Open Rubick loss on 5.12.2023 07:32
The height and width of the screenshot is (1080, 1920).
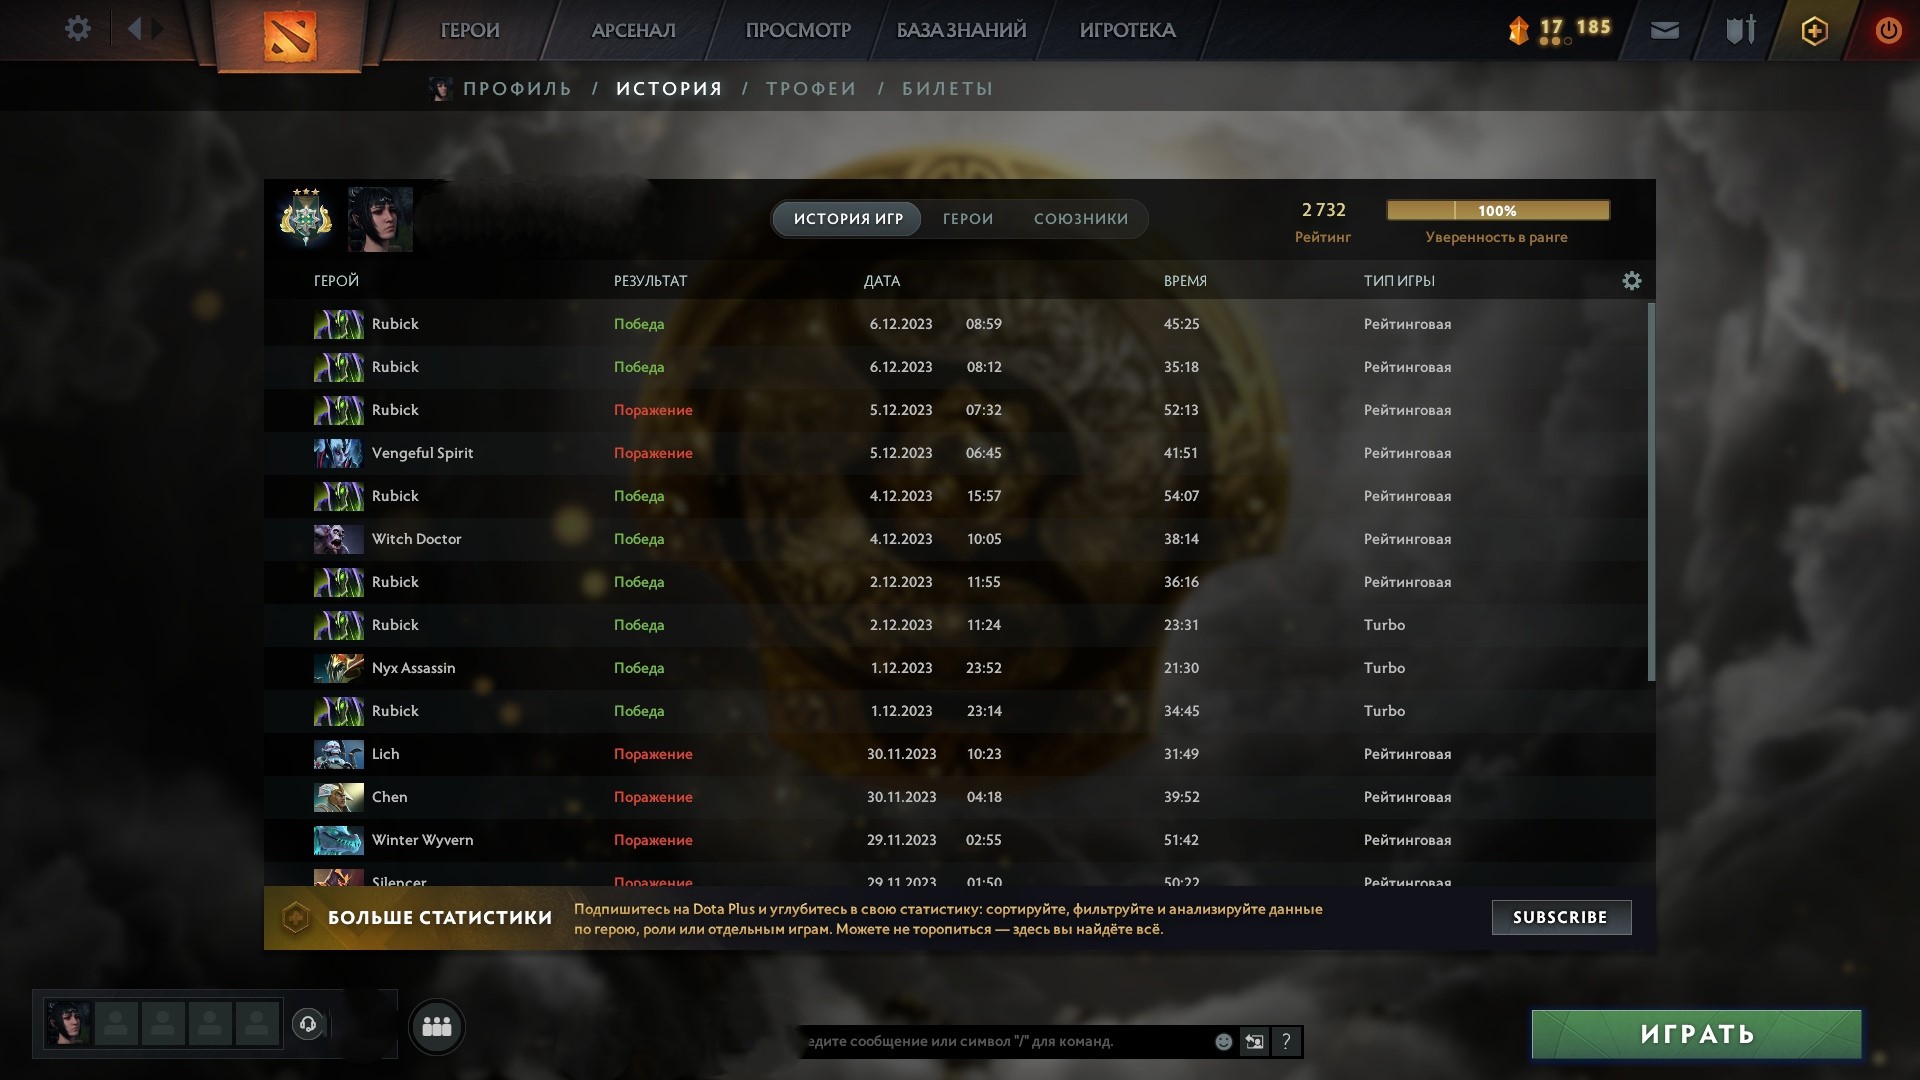[955, 410]
